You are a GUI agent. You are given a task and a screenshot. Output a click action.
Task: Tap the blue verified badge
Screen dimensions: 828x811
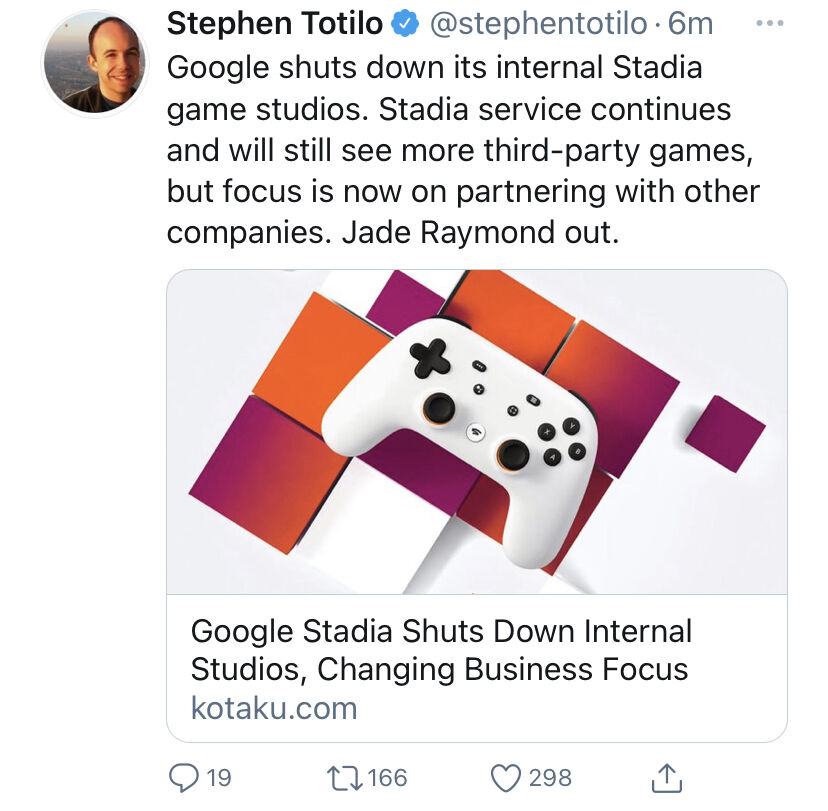tap(405, 25)
